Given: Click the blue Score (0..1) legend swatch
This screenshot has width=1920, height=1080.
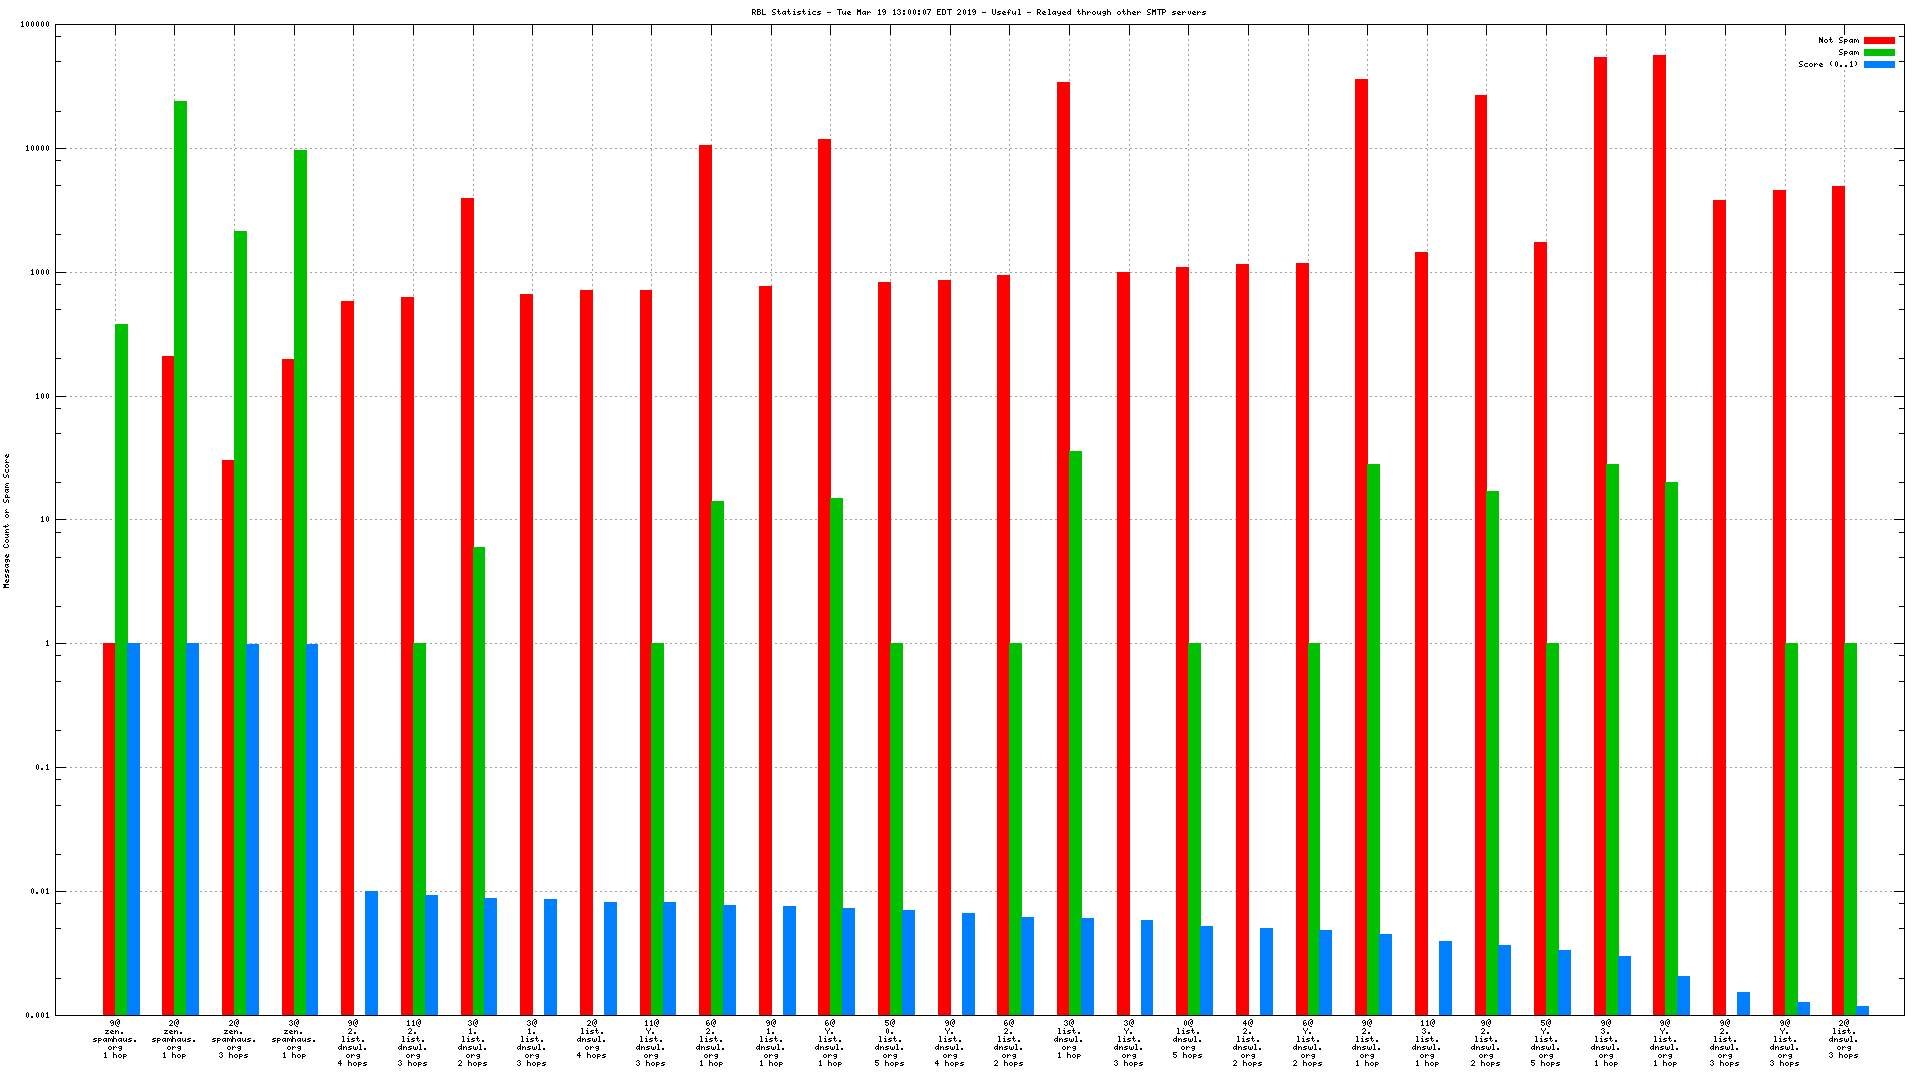Looking at the screenshot, I should (x=1879, y=65).
